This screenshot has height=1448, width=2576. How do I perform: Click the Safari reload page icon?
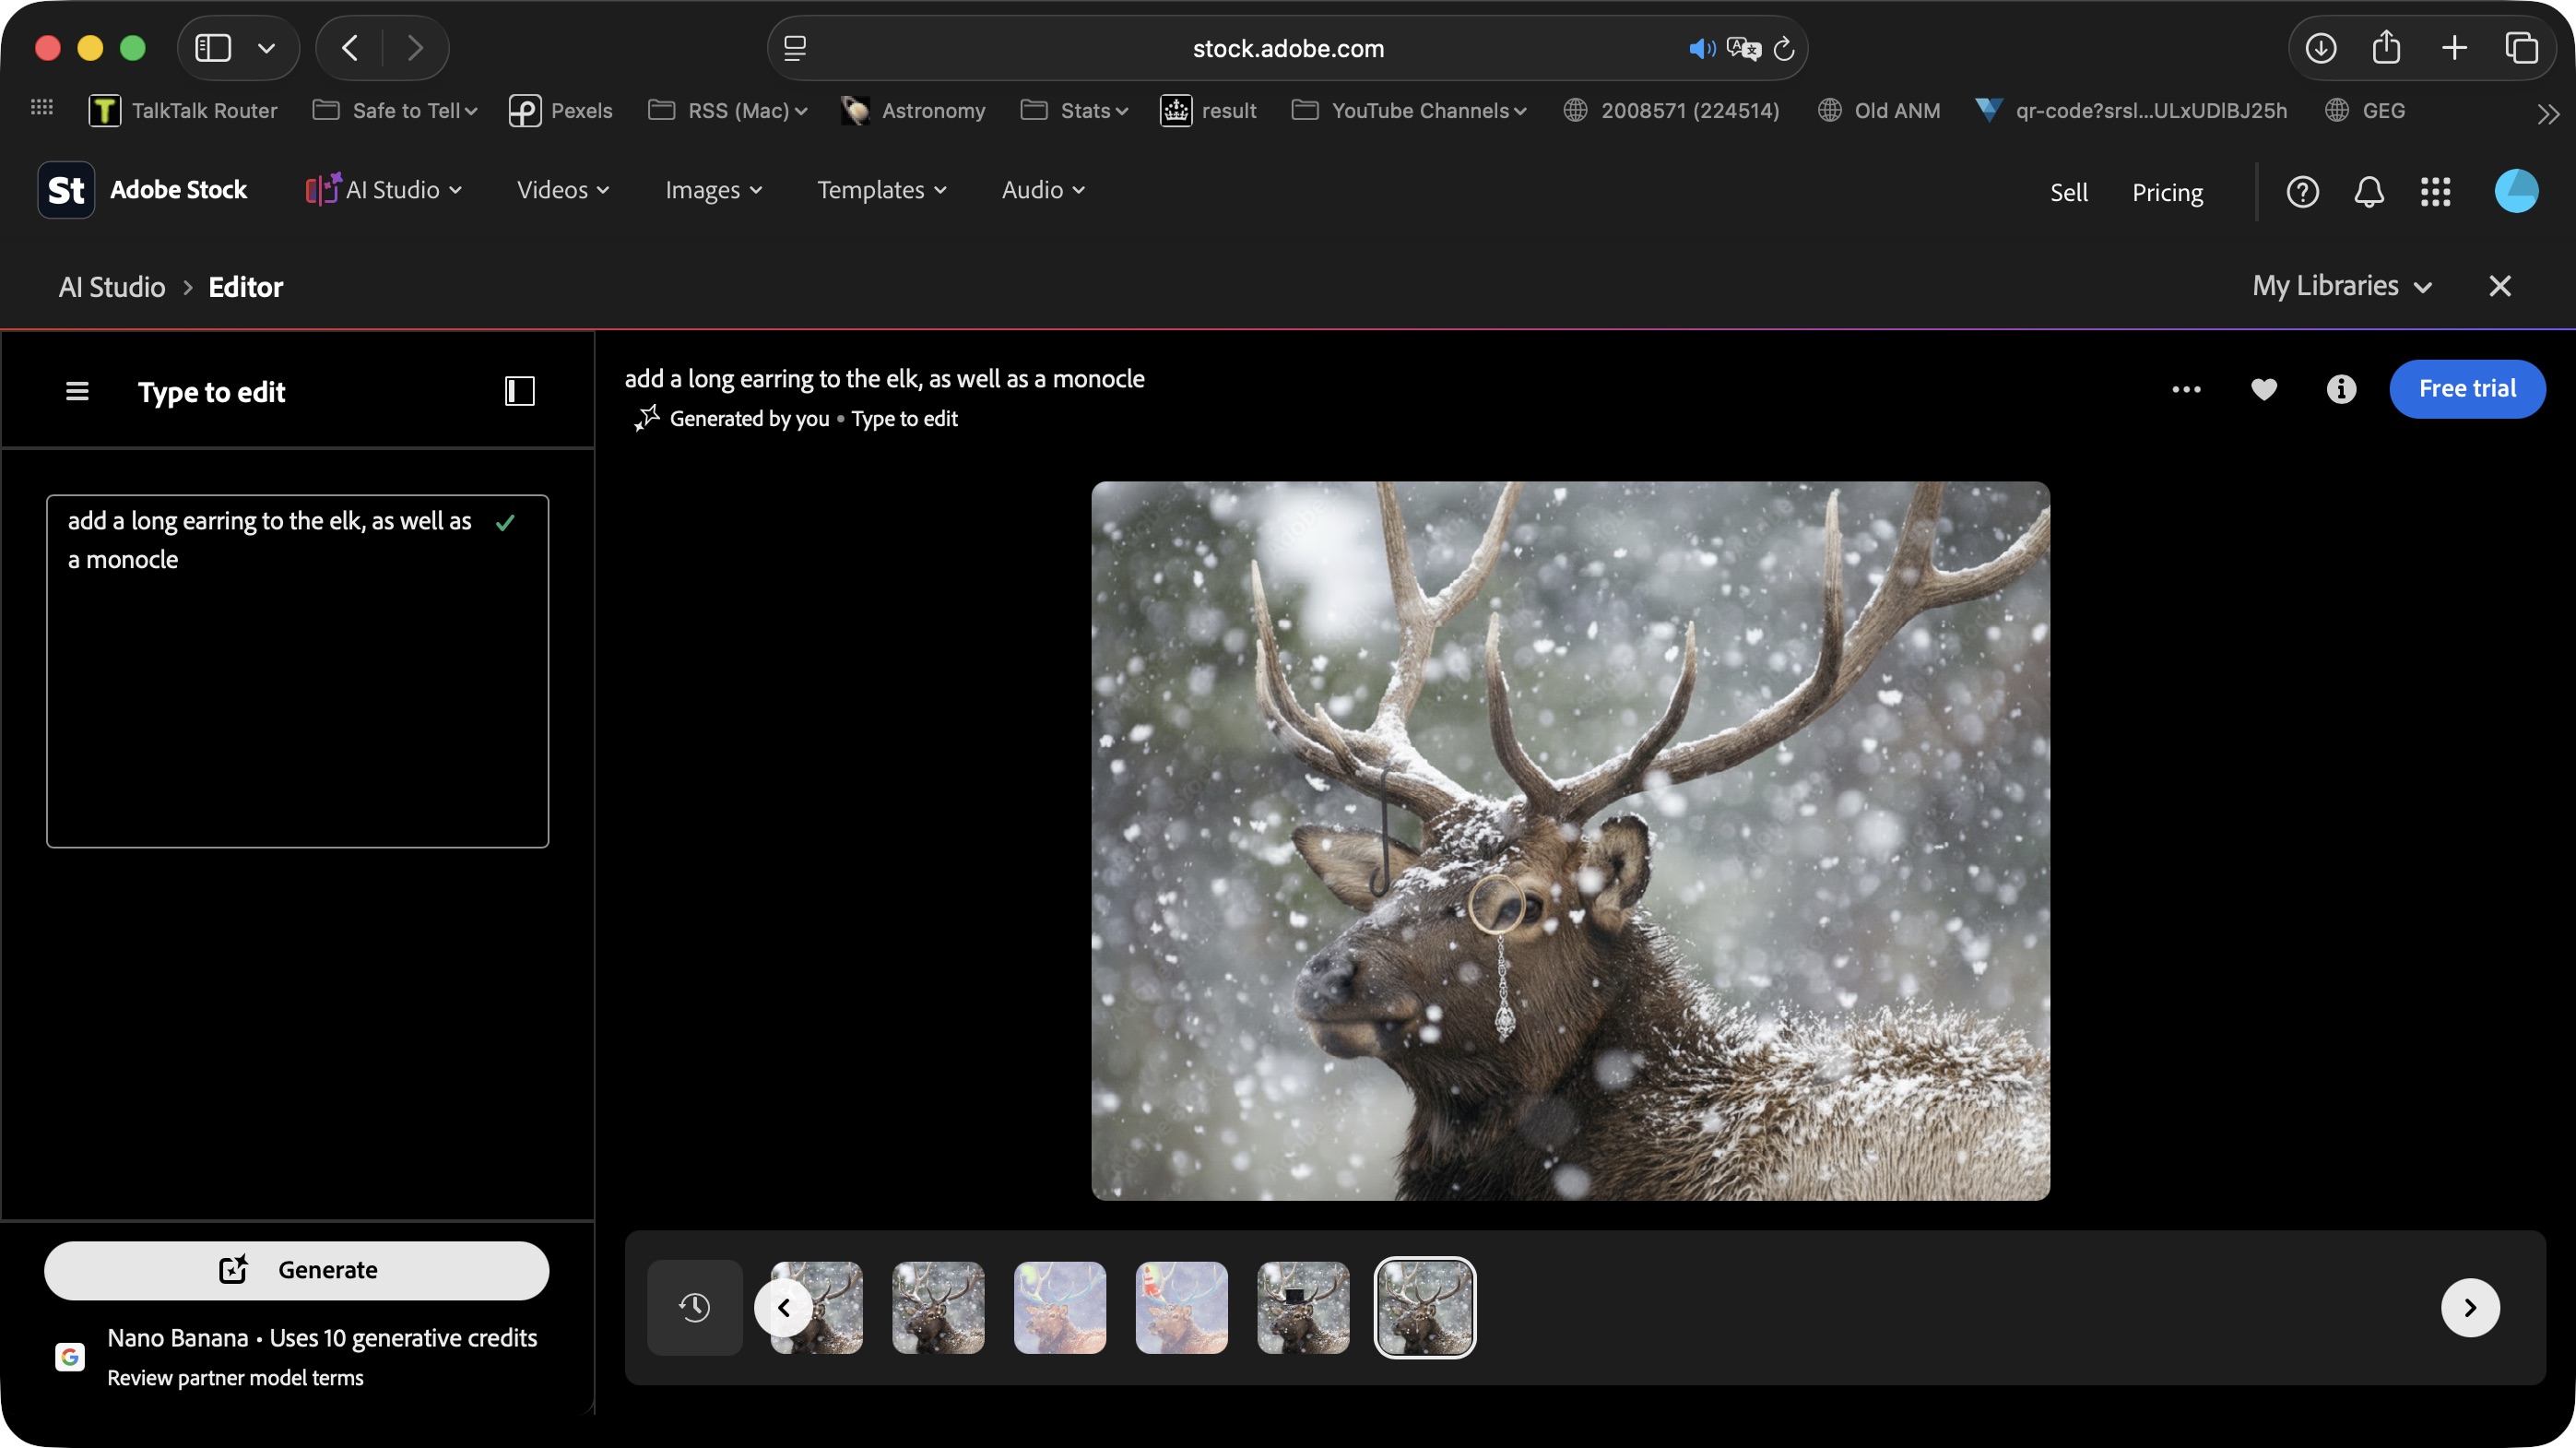pyautogui.click(x=1784, y=48)
